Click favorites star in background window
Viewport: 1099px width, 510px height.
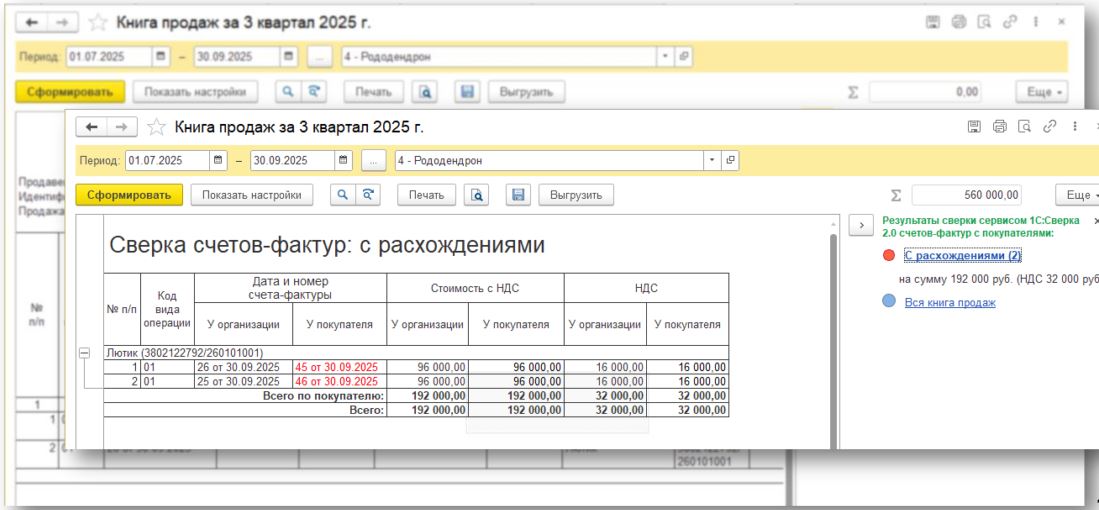click(x=98, y=23)
